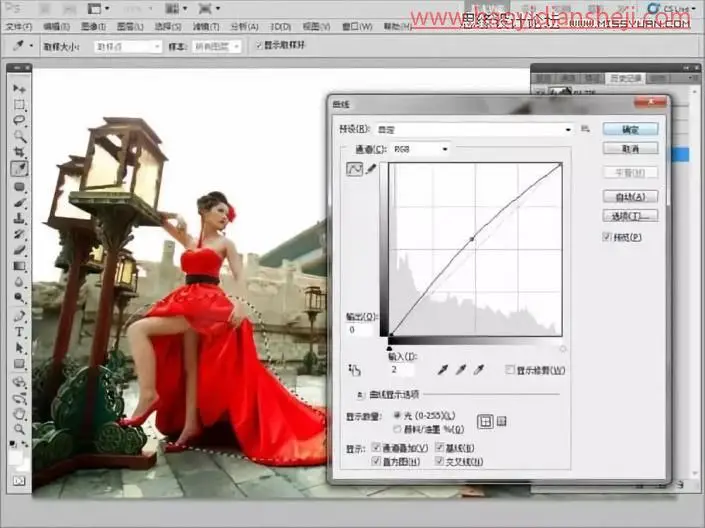Select the Gradient tool
Image resolution: width=705 pixels, height=528 pixels.
(x=19, y=266)
